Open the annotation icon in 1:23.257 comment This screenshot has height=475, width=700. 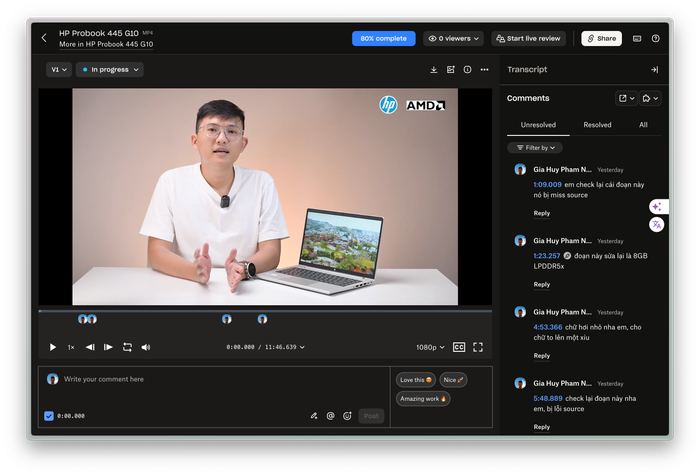tap(567, 256)
